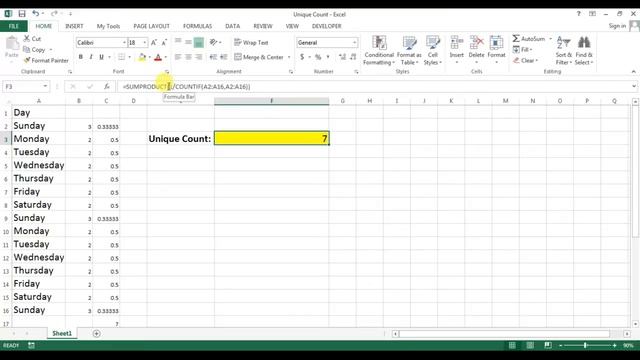The image size is (640, 360).
Task: Open the General number format dropdown
Action: pos(354,42)
